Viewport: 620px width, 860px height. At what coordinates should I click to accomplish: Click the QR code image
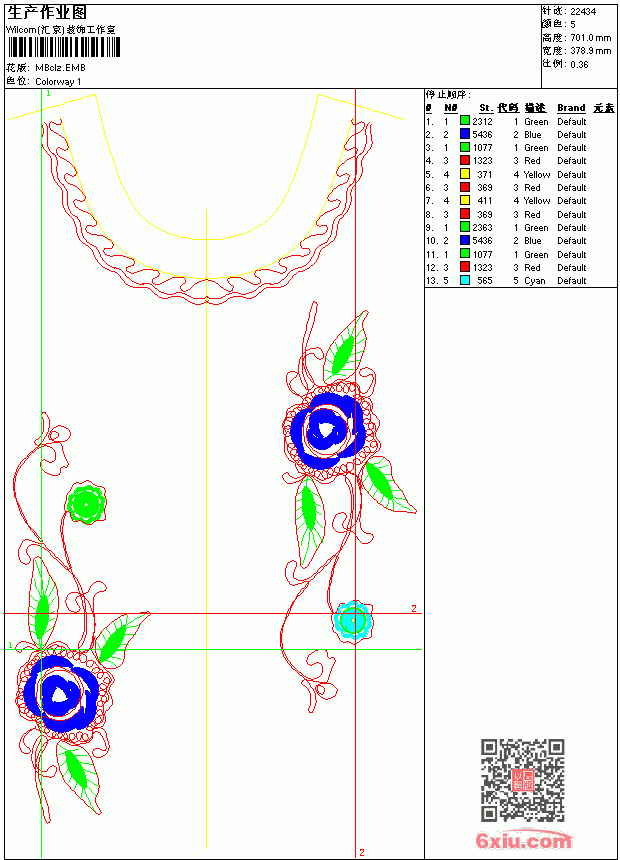click(522, 779)
